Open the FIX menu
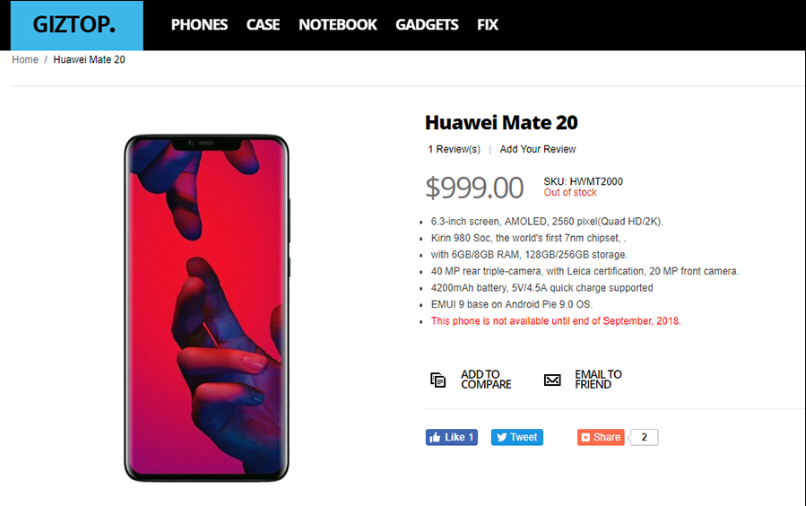 487,25
